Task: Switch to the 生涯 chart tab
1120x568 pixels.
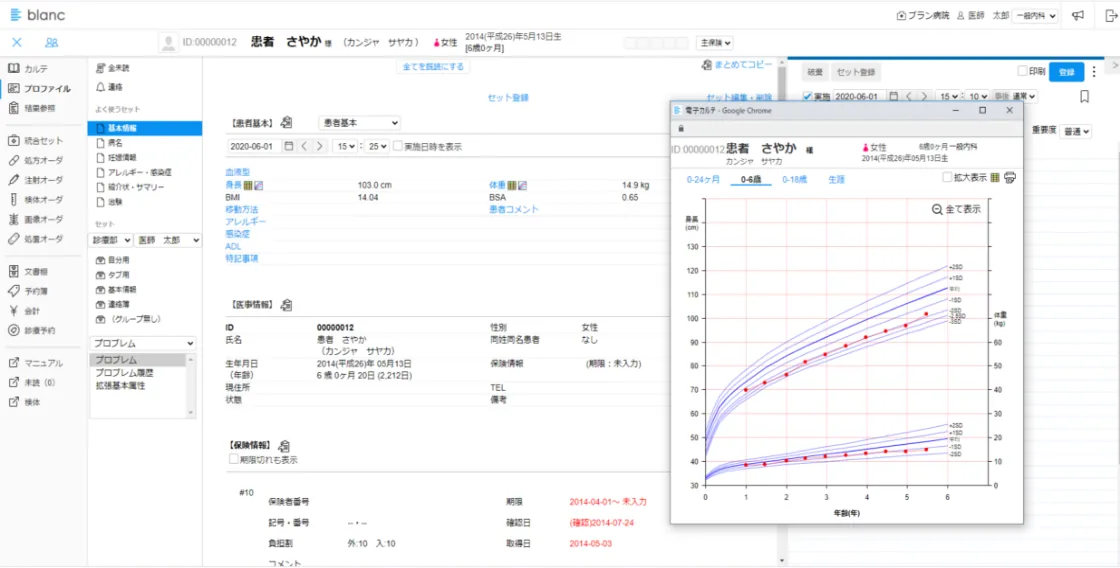Action: point(836,179)
